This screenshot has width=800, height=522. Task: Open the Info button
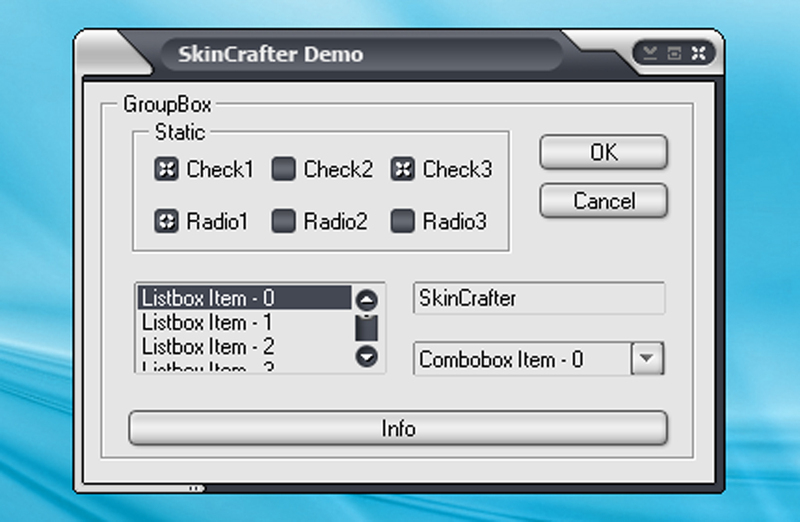(x=398, y=428)
